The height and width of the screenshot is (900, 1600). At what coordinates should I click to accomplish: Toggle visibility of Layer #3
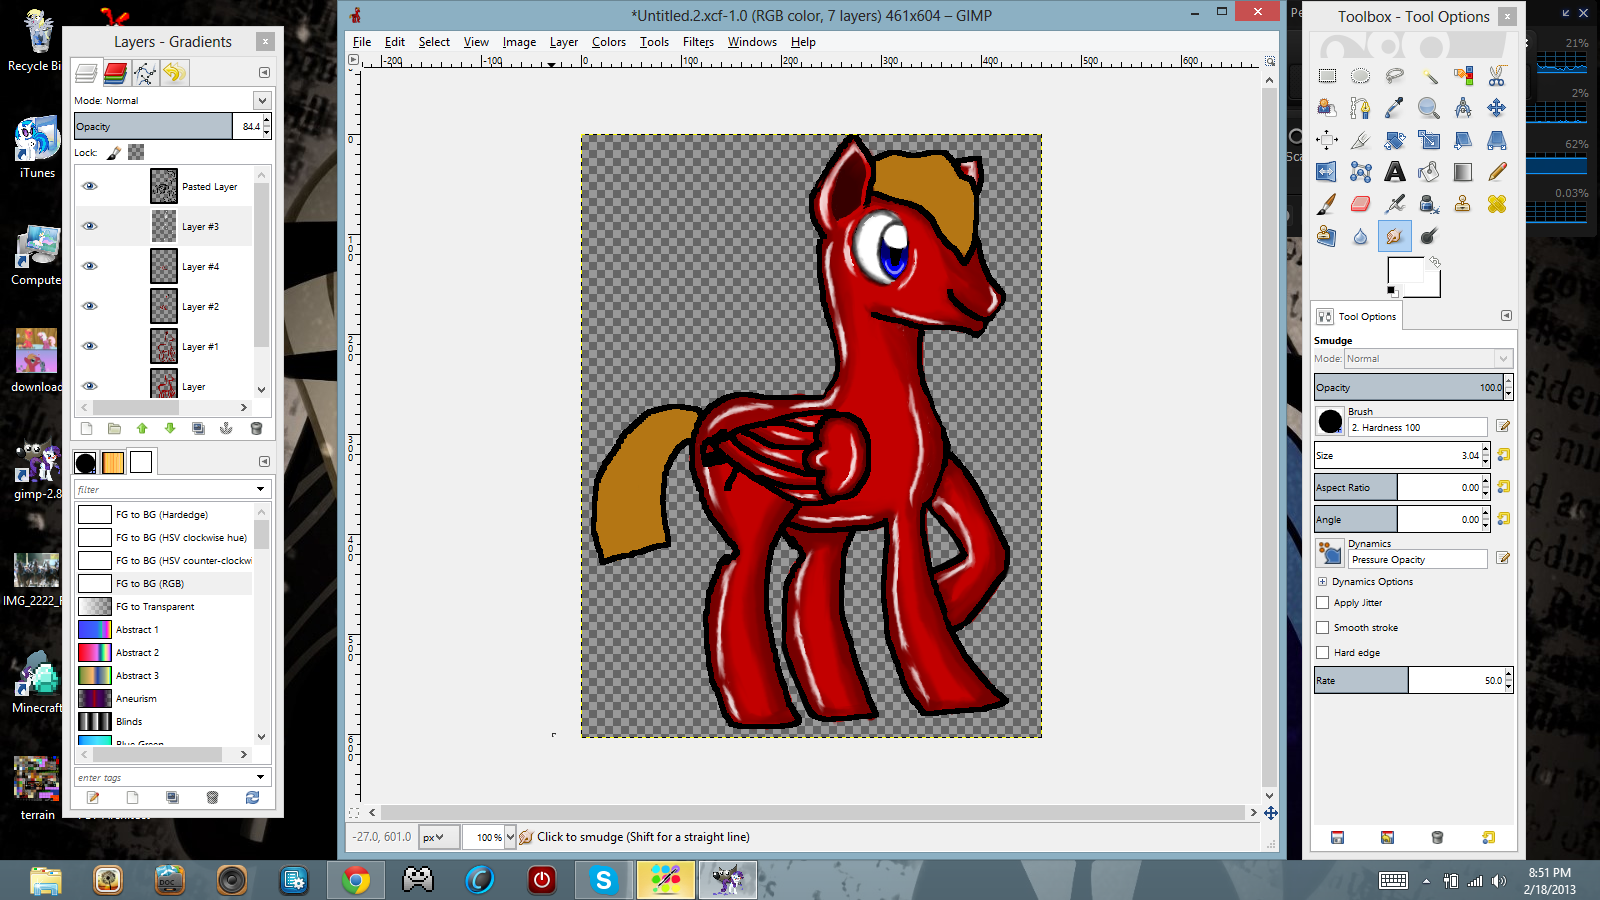(90, 226)
